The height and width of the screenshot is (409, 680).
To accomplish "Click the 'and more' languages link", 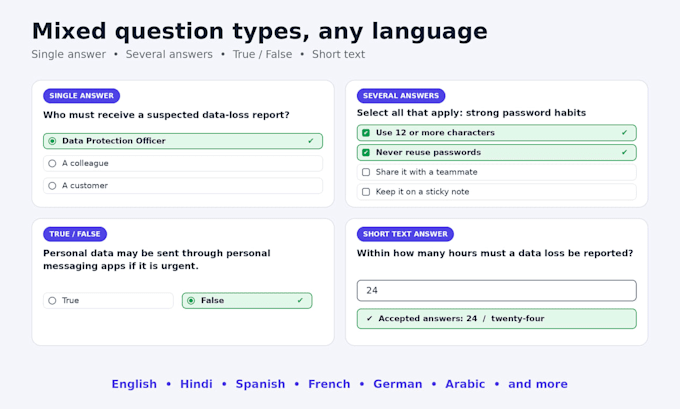I will click(538, 384).
